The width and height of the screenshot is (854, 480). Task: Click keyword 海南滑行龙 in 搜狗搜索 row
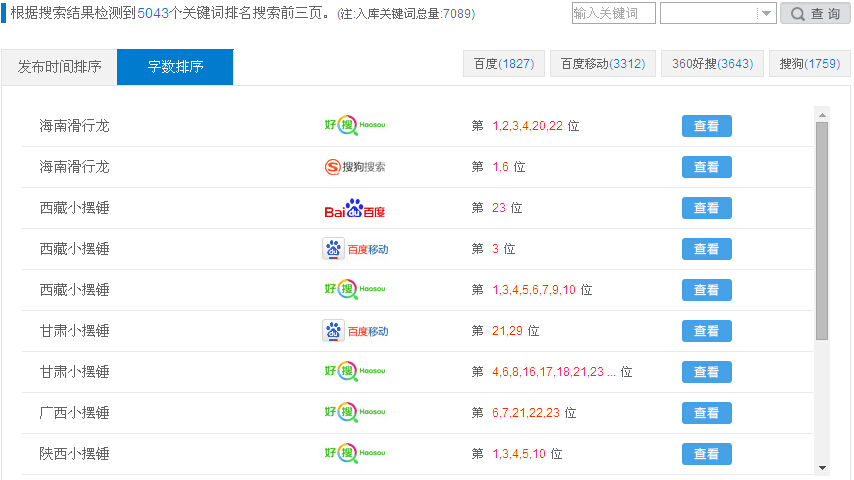[74, 167]
